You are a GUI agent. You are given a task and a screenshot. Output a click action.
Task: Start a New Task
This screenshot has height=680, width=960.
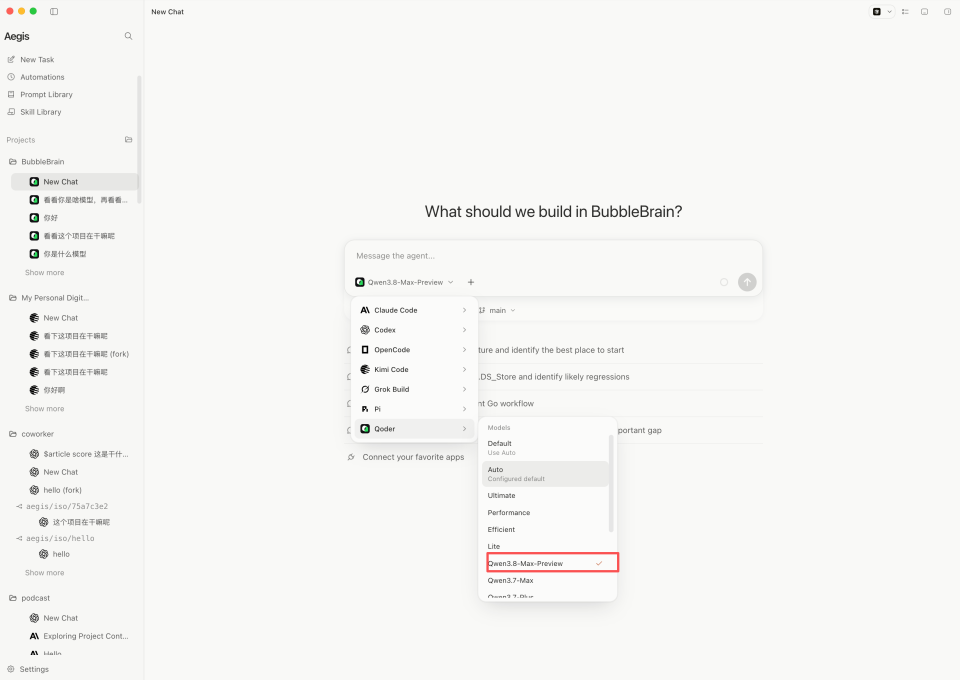click(x=37, y=59)
